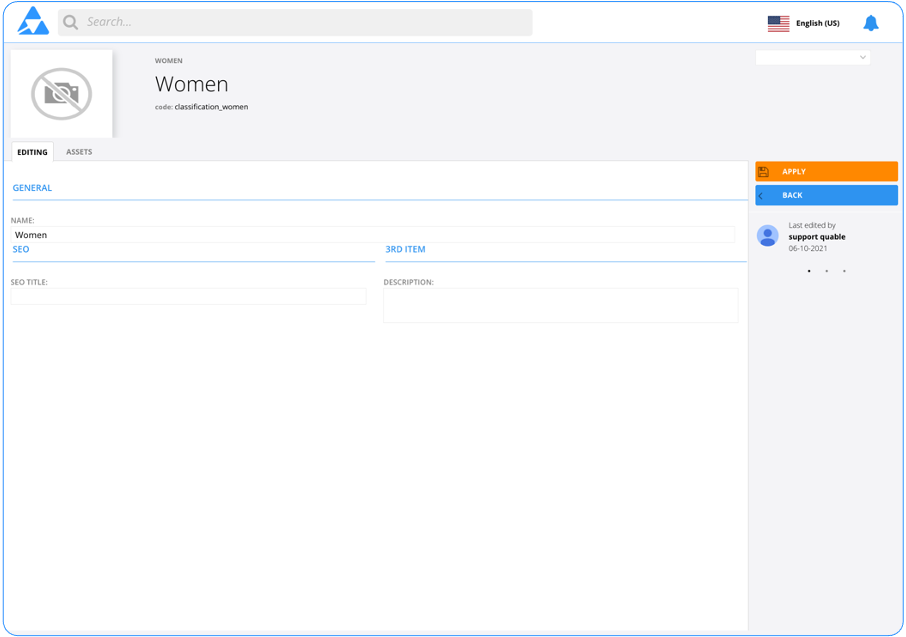
Task: Open the empty dropdown in header
Action: pos(812,57)
